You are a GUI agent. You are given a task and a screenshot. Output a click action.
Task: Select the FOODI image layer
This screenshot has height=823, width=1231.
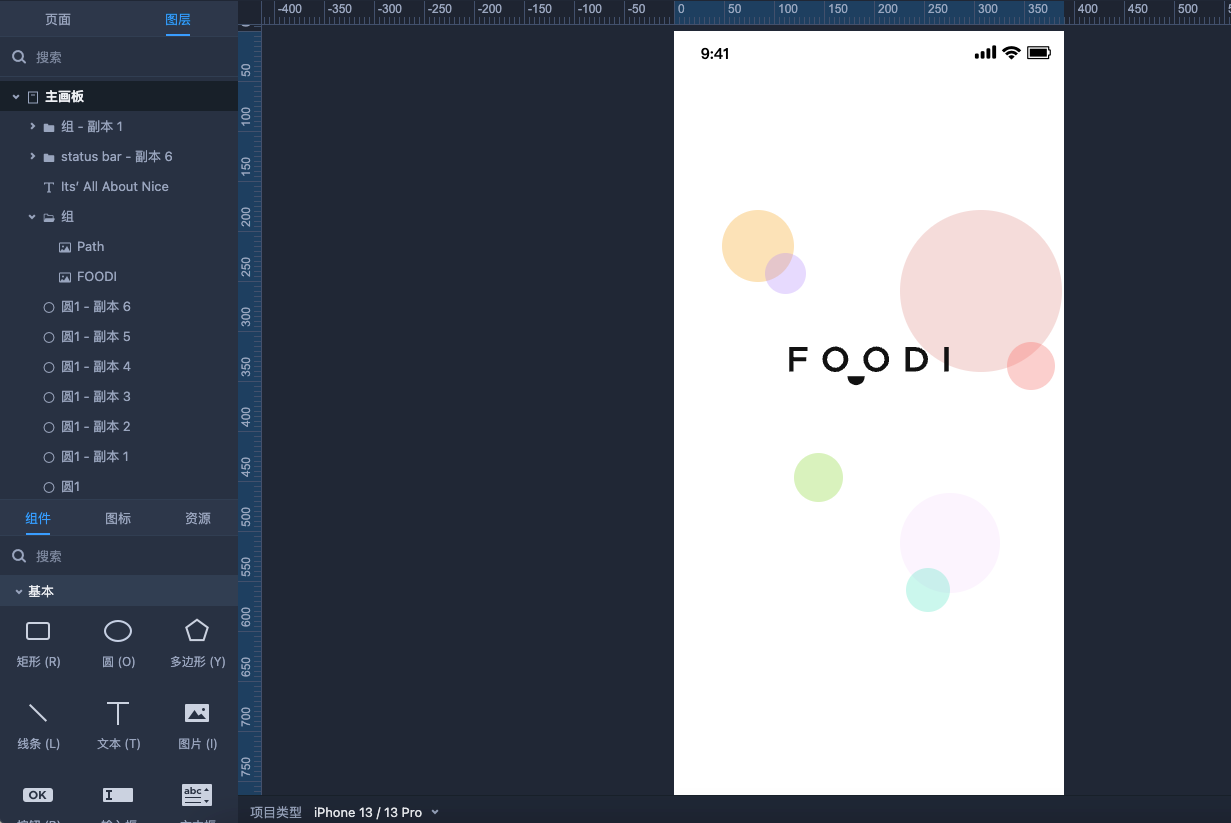click(x=97, y=277)
